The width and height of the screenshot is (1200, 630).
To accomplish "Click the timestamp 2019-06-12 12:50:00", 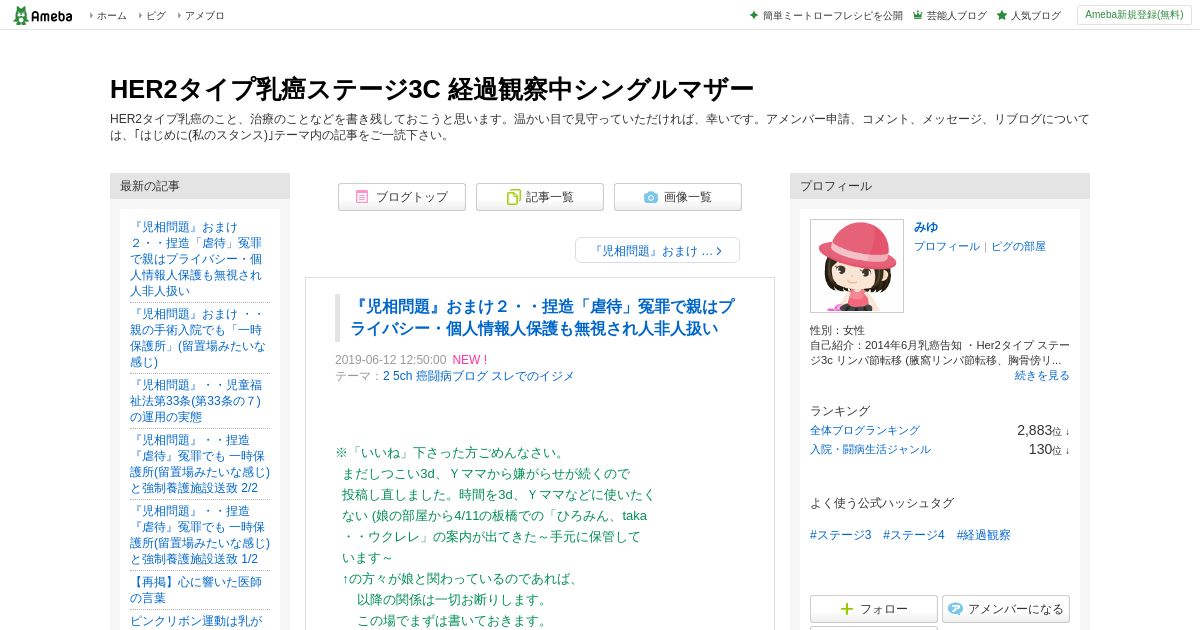I will tap(391, 360).
